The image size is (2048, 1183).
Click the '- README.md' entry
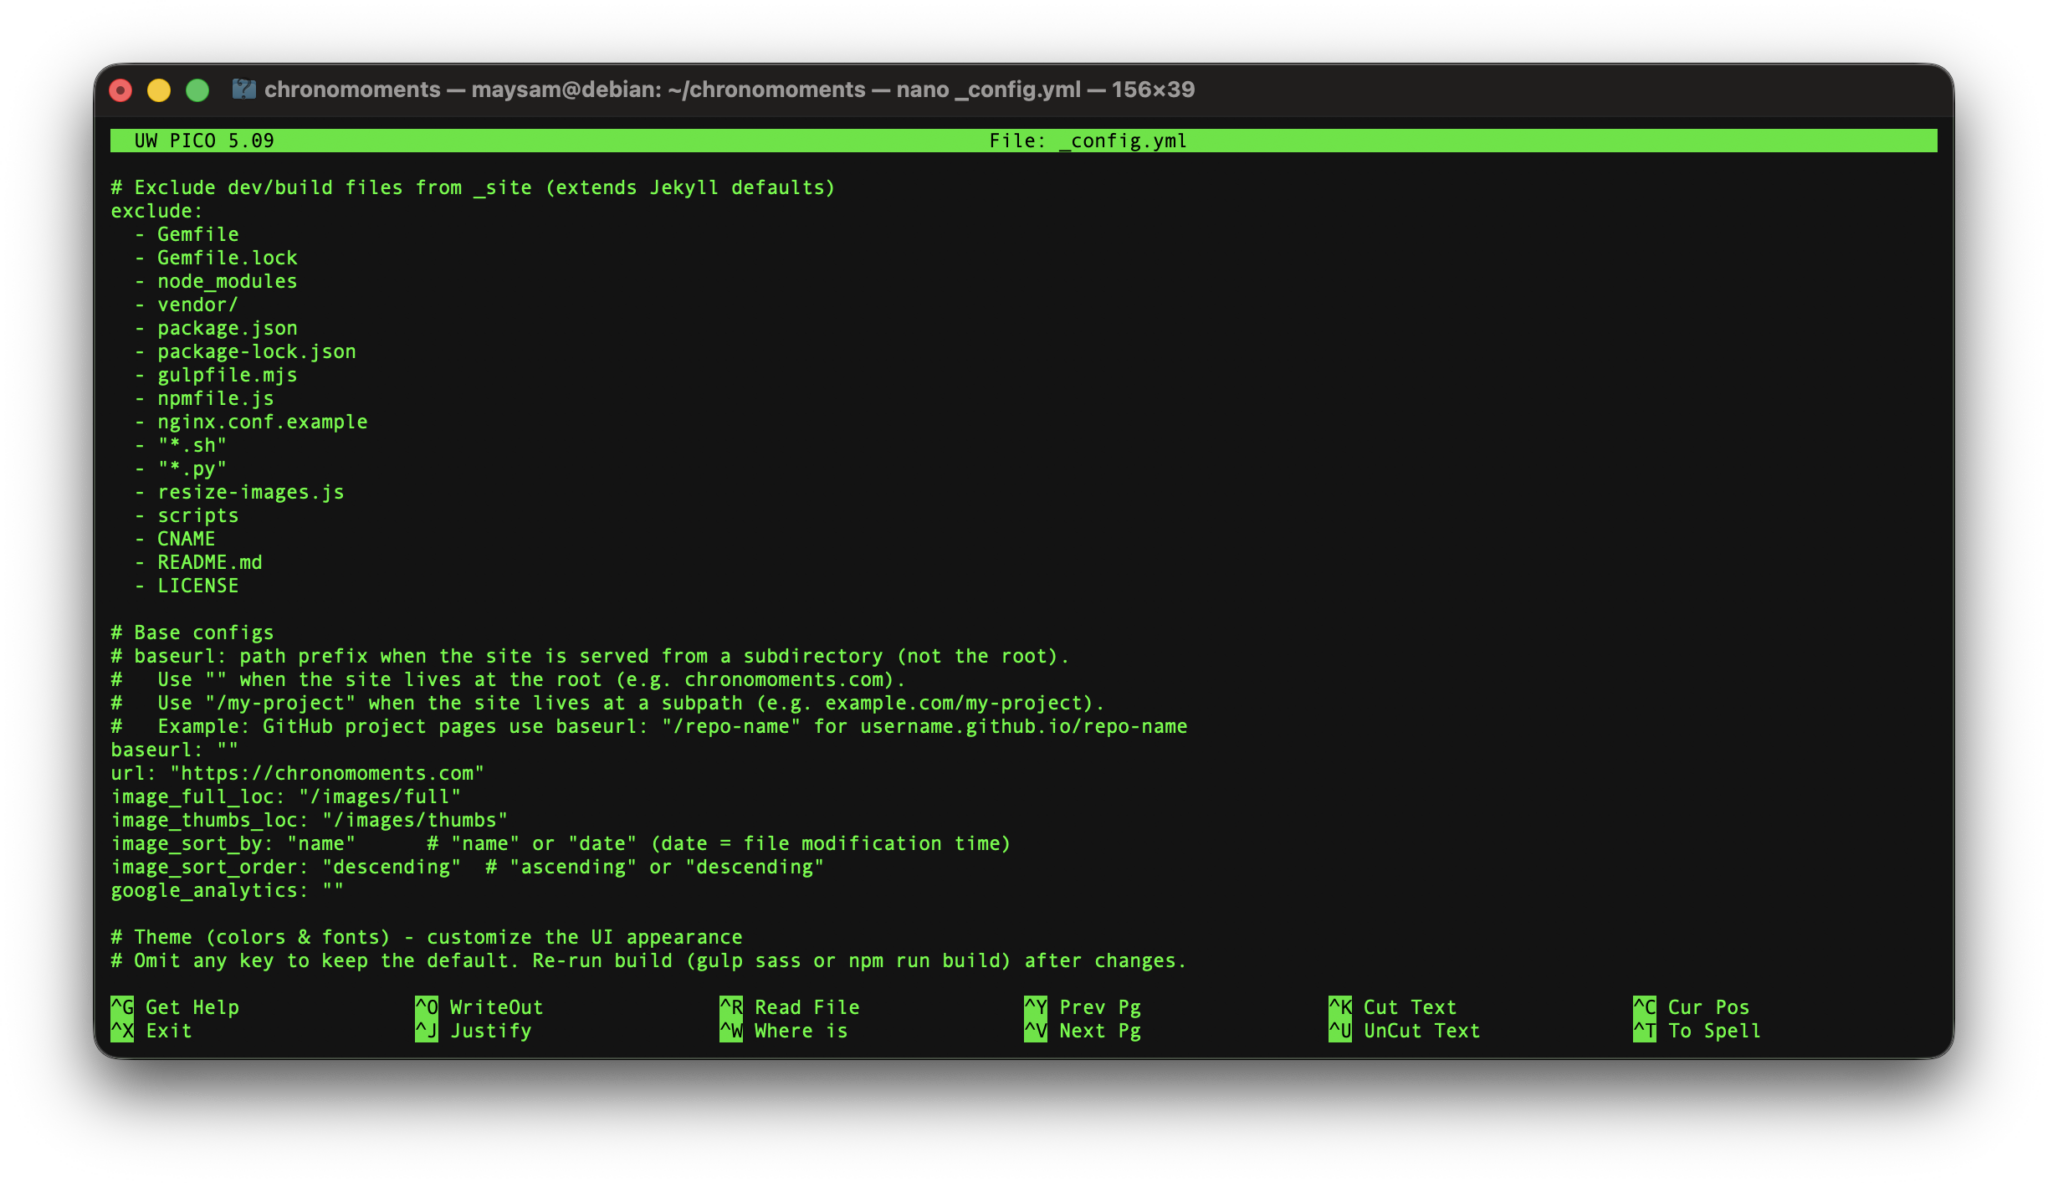click(198, 562)
